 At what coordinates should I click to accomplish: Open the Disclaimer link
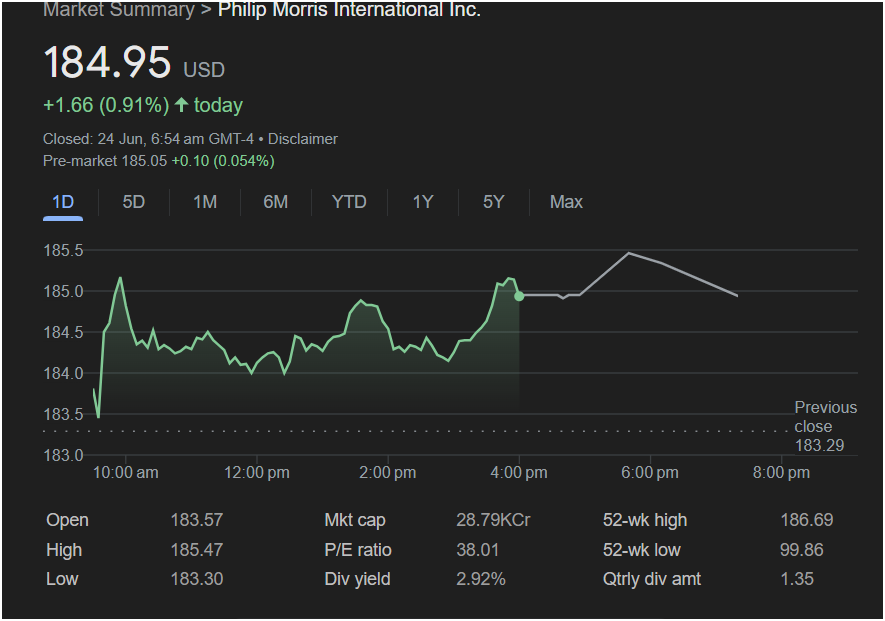tap(303, 139)
